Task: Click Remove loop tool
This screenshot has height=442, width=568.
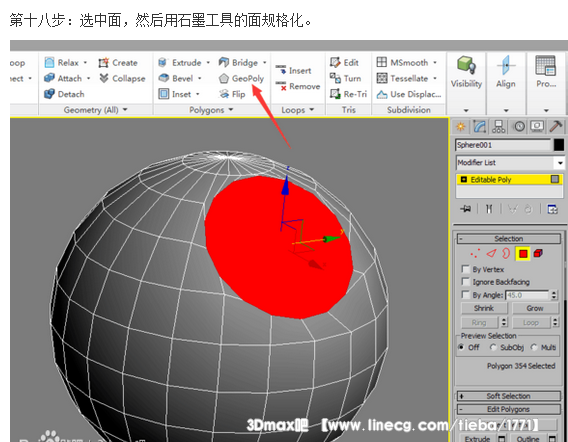Action: (x=298, y=86)
